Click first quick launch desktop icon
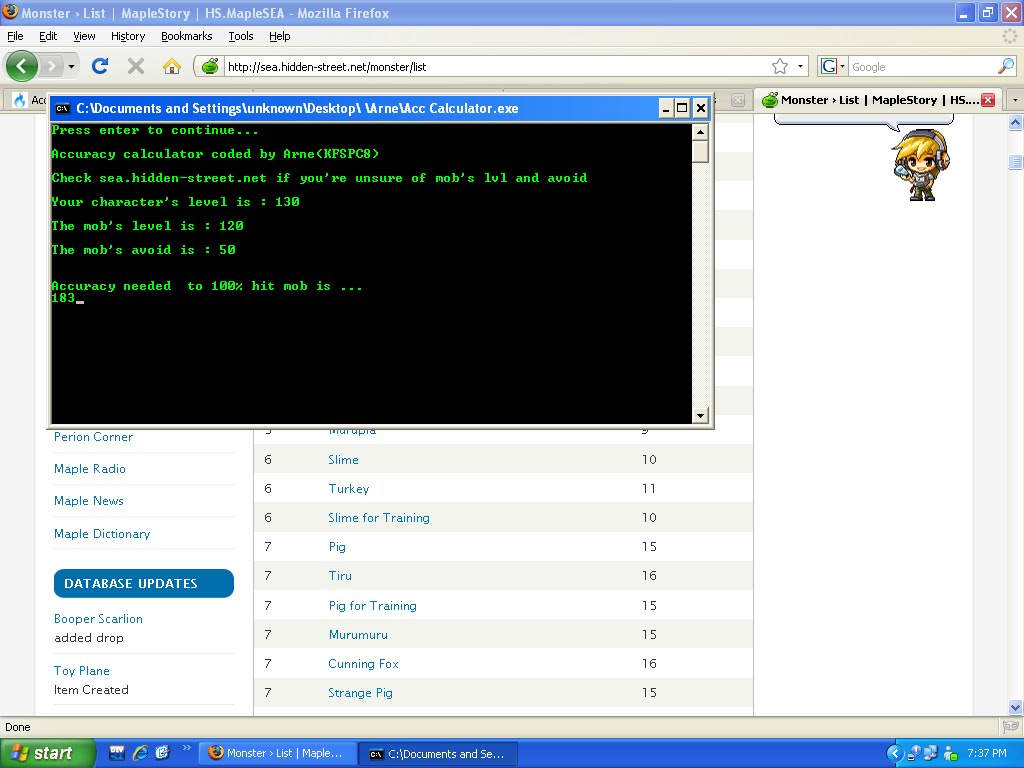Screen dimensions: 1024x768 [117, 753]
